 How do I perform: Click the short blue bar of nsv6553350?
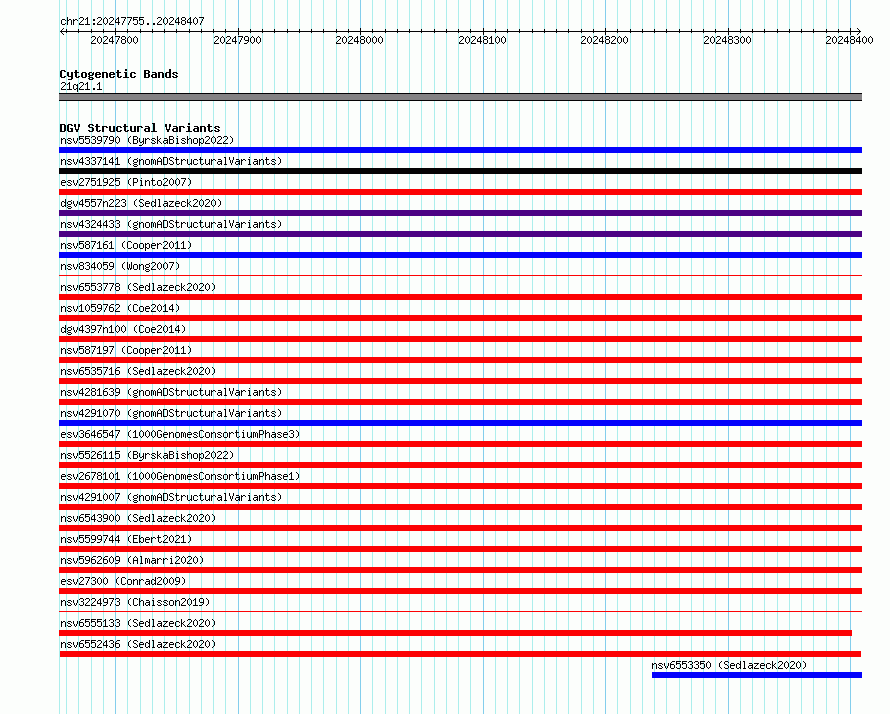(757, 675)
